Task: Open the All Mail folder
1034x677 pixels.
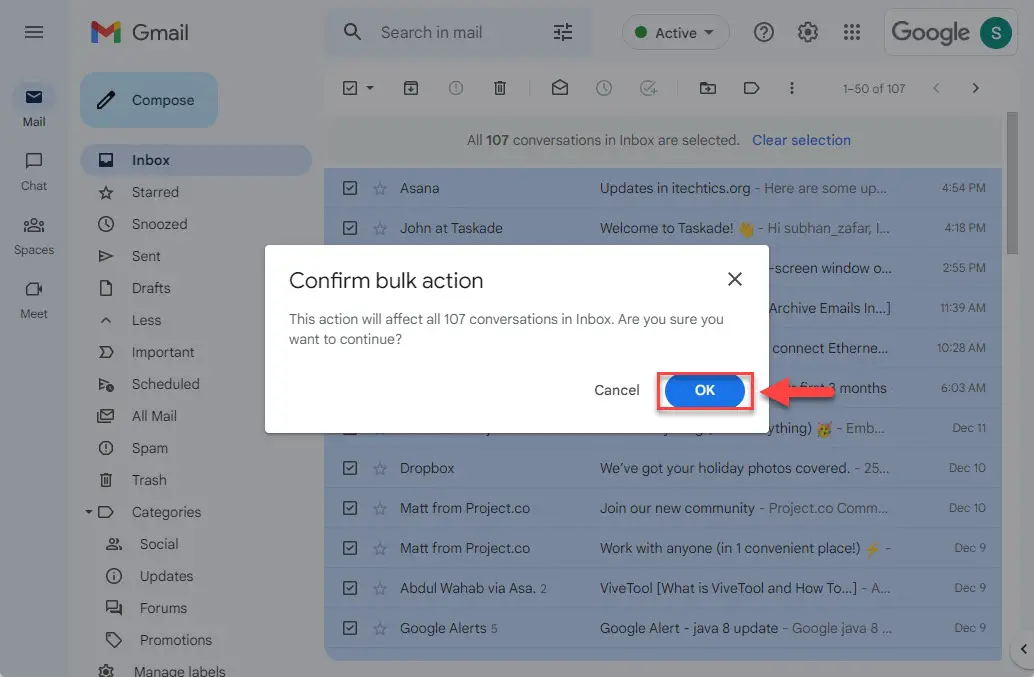Action: click(x=154, y=416)
